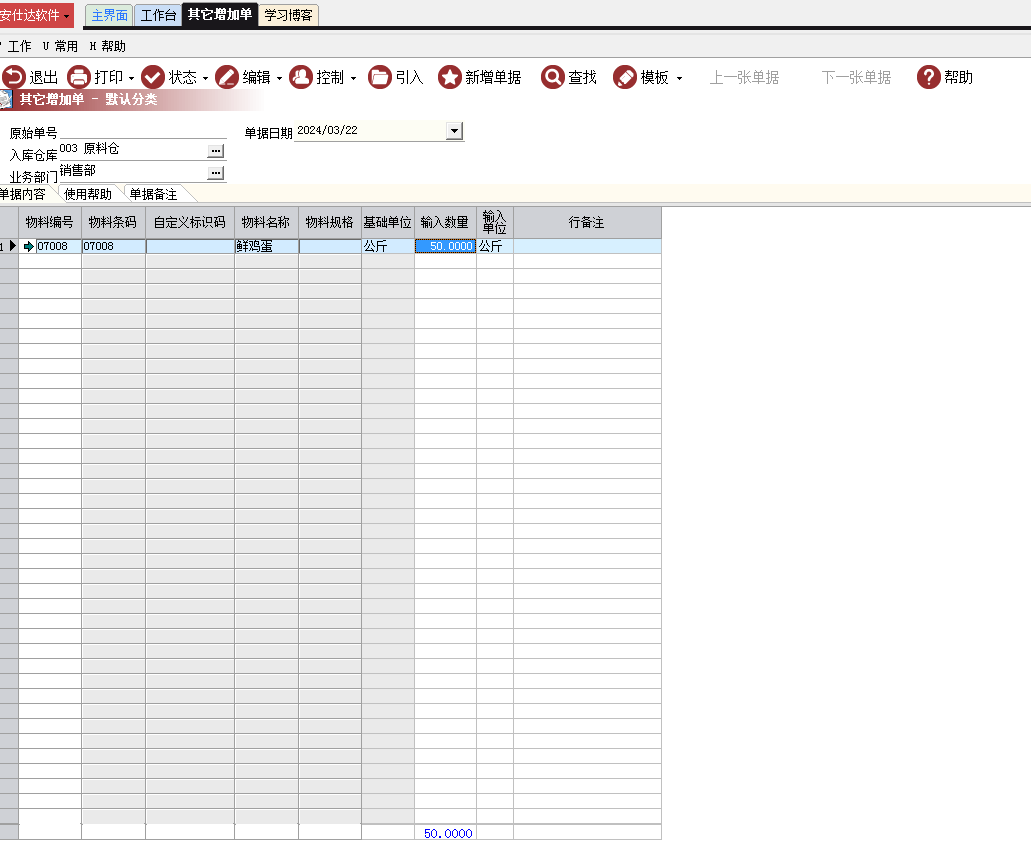Click the 上一张单据 button

[x=744, y=78]
